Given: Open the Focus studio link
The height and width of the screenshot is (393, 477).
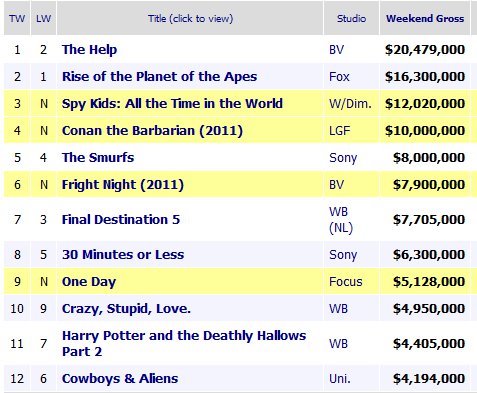Looking at the screenshot, I should [345, 282].
